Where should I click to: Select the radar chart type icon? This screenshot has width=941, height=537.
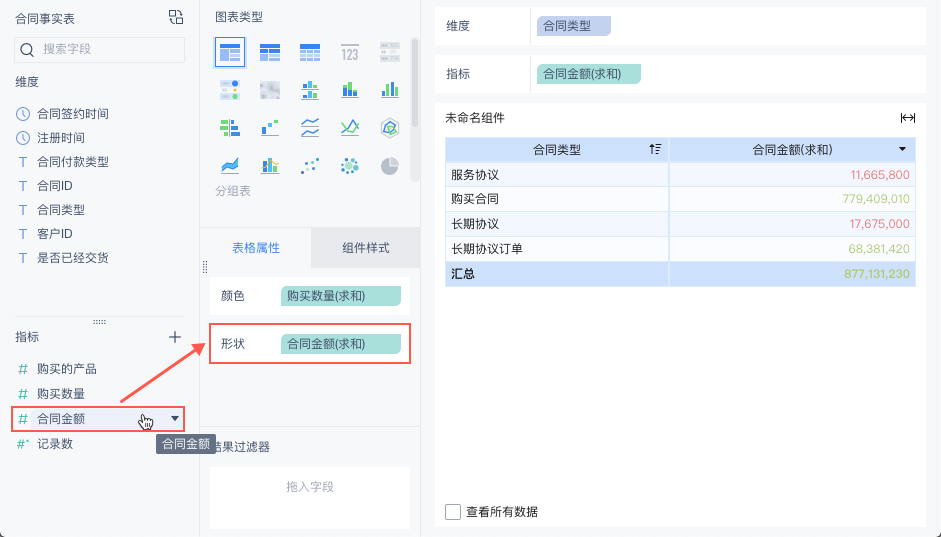point(390,128)
